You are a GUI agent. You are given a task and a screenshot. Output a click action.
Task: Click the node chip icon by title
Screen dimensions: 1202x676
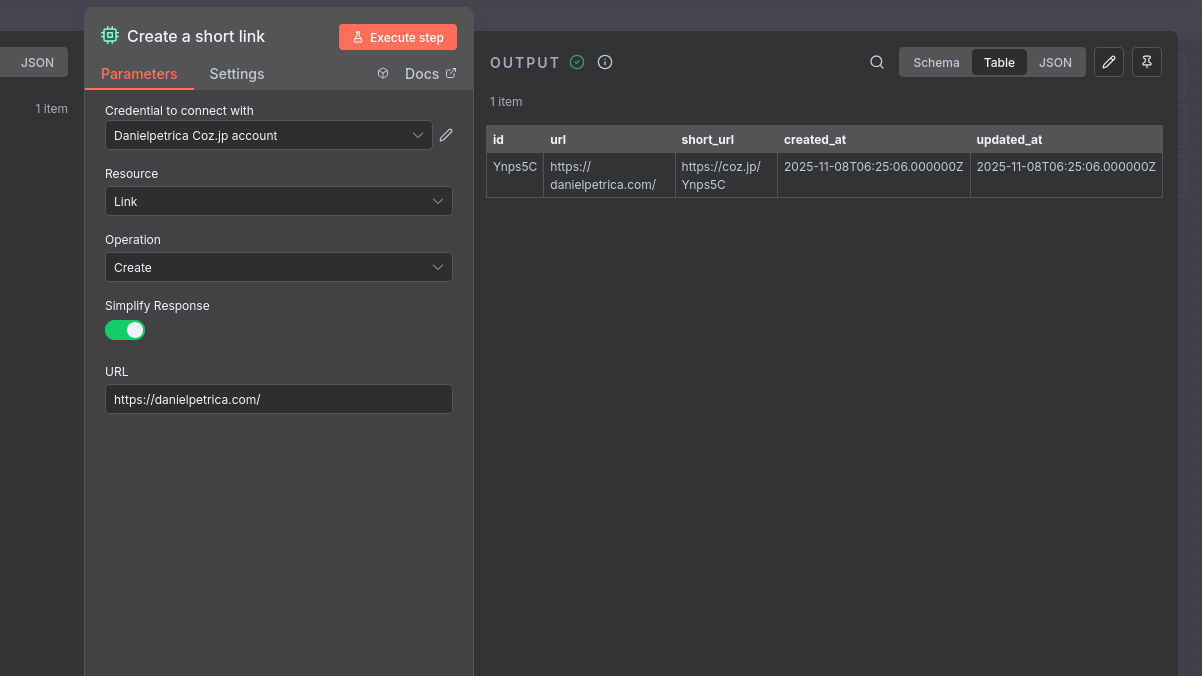click(x=110, y=36)
